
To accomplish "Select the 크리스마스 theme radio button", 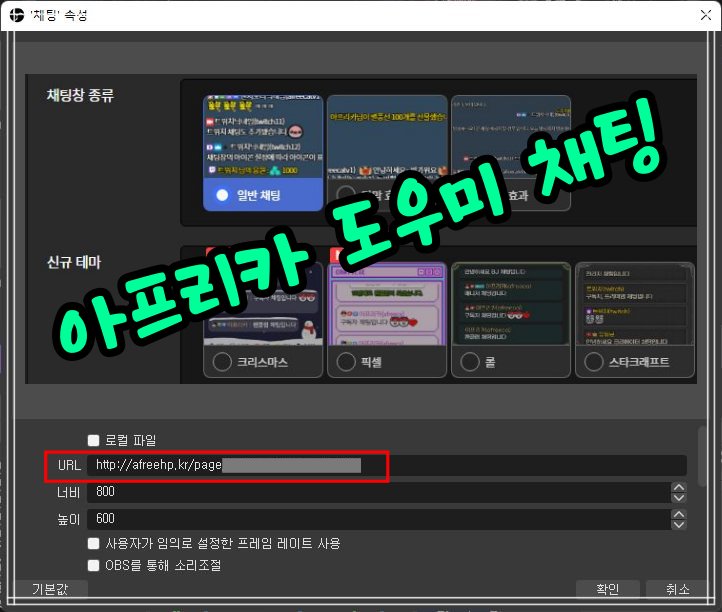I will click(x=222, y=362).
